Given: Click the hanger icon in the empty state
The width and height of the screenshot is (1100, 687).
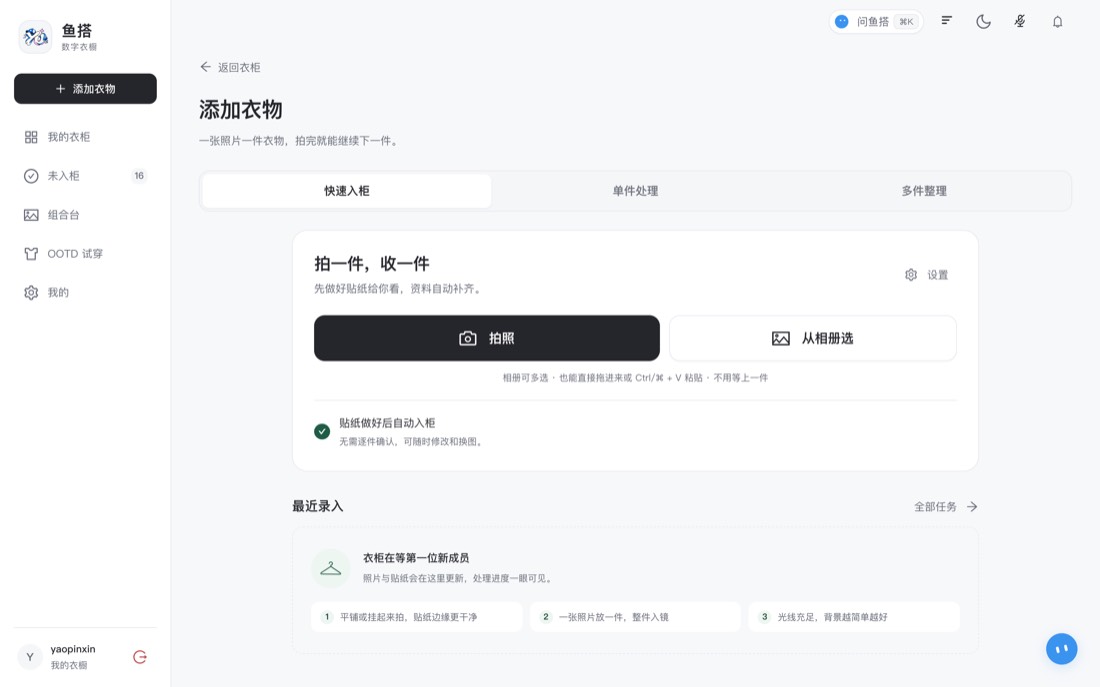Looking at the screenshot, I should [330, 568].
